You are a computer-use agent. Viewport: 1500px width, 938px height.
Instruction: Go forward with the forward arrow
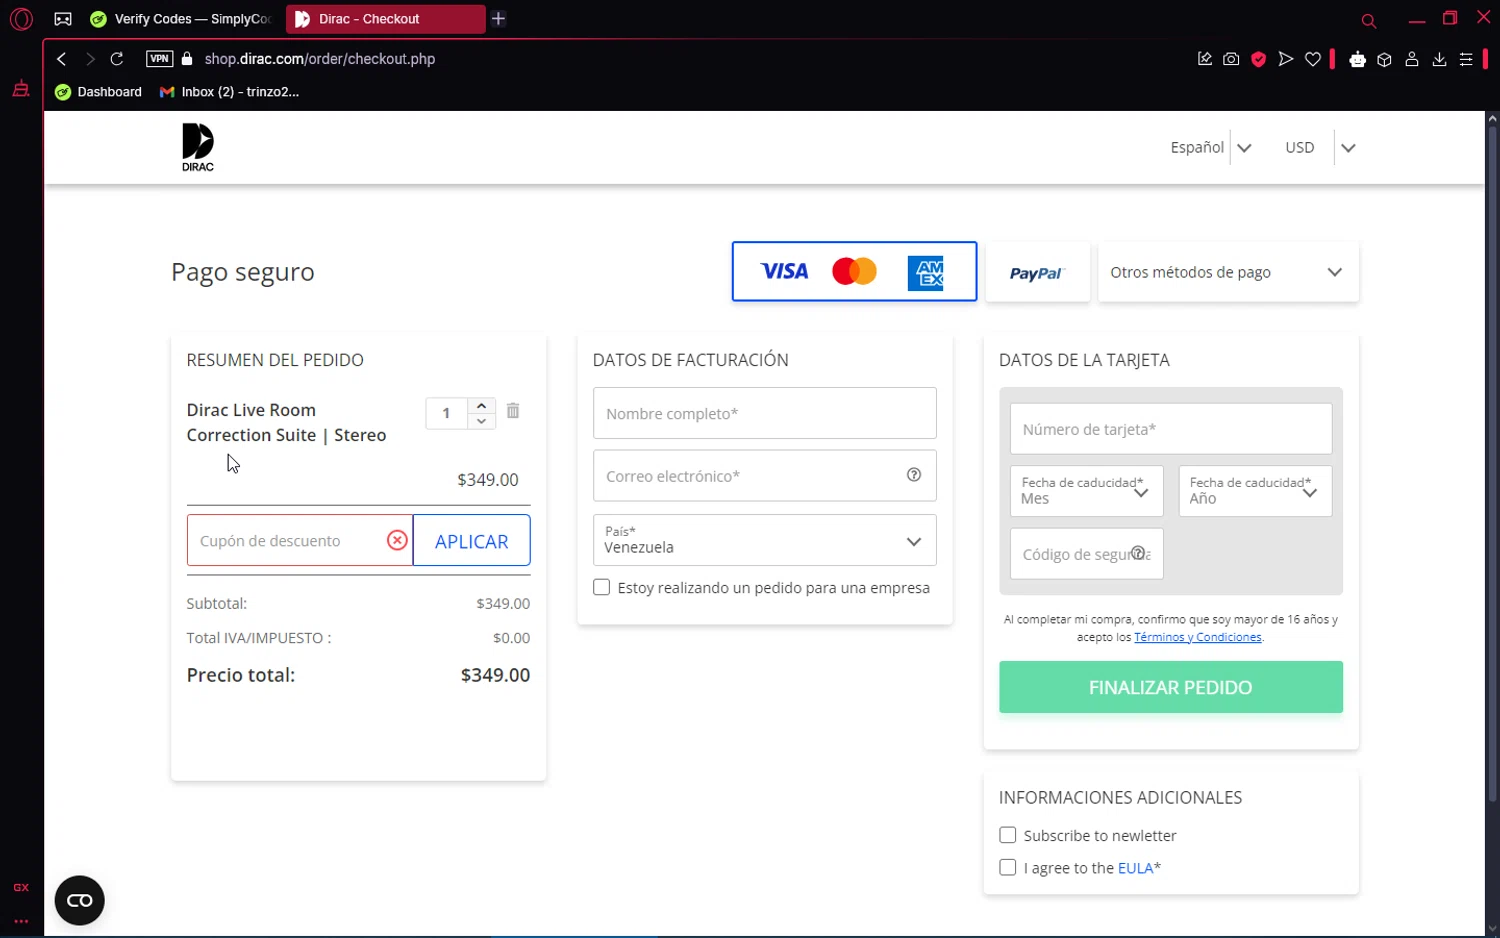[x=90, y=59]
